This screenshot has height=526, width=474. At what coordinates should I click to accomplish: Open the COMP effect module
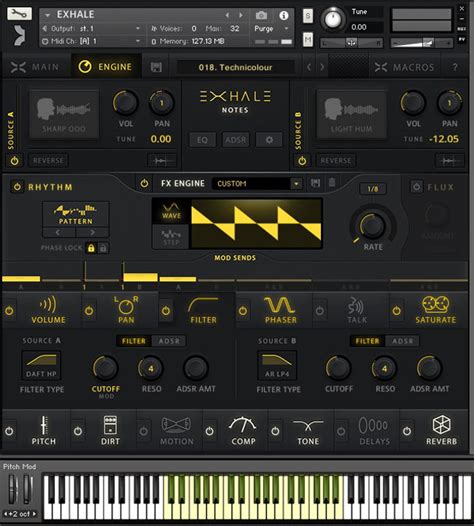243,431
